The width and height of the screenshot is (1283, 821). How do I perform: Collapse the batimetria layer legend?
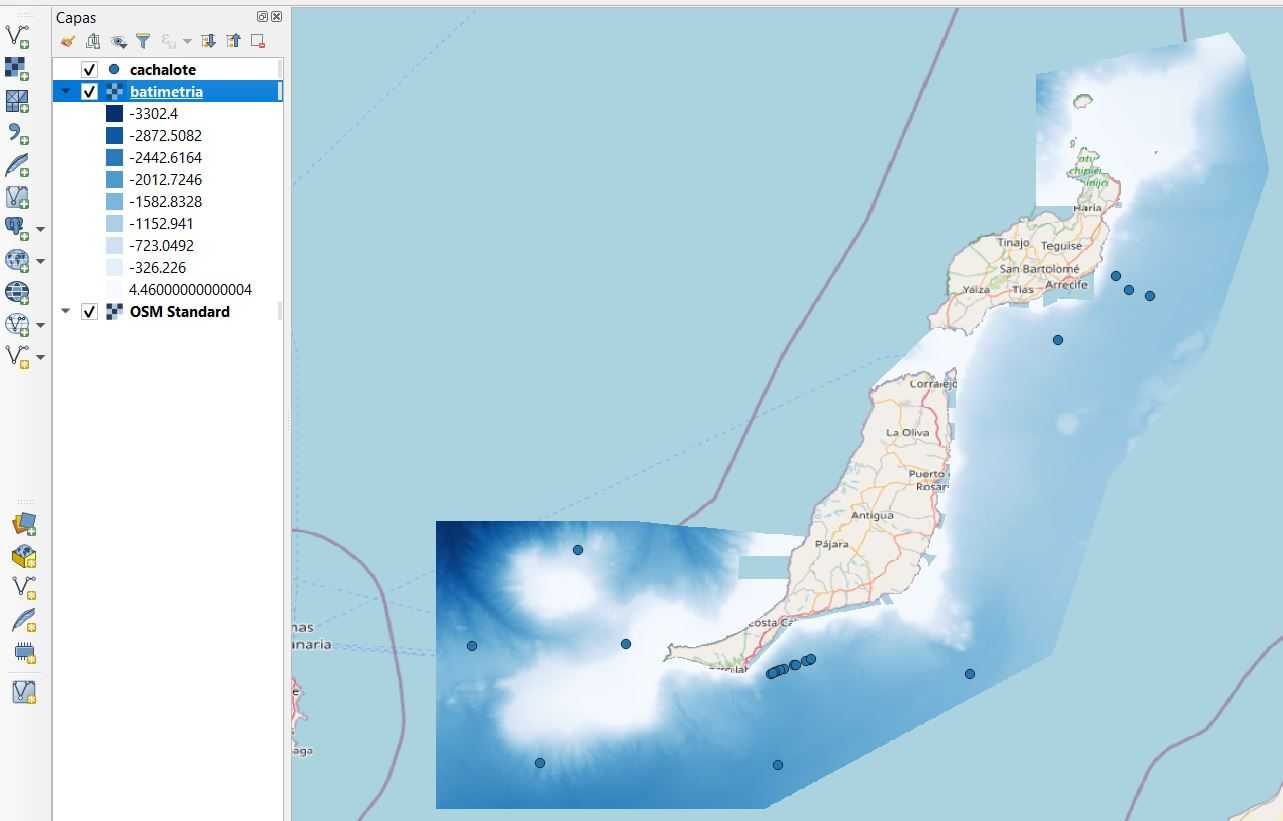pos(66,92)
